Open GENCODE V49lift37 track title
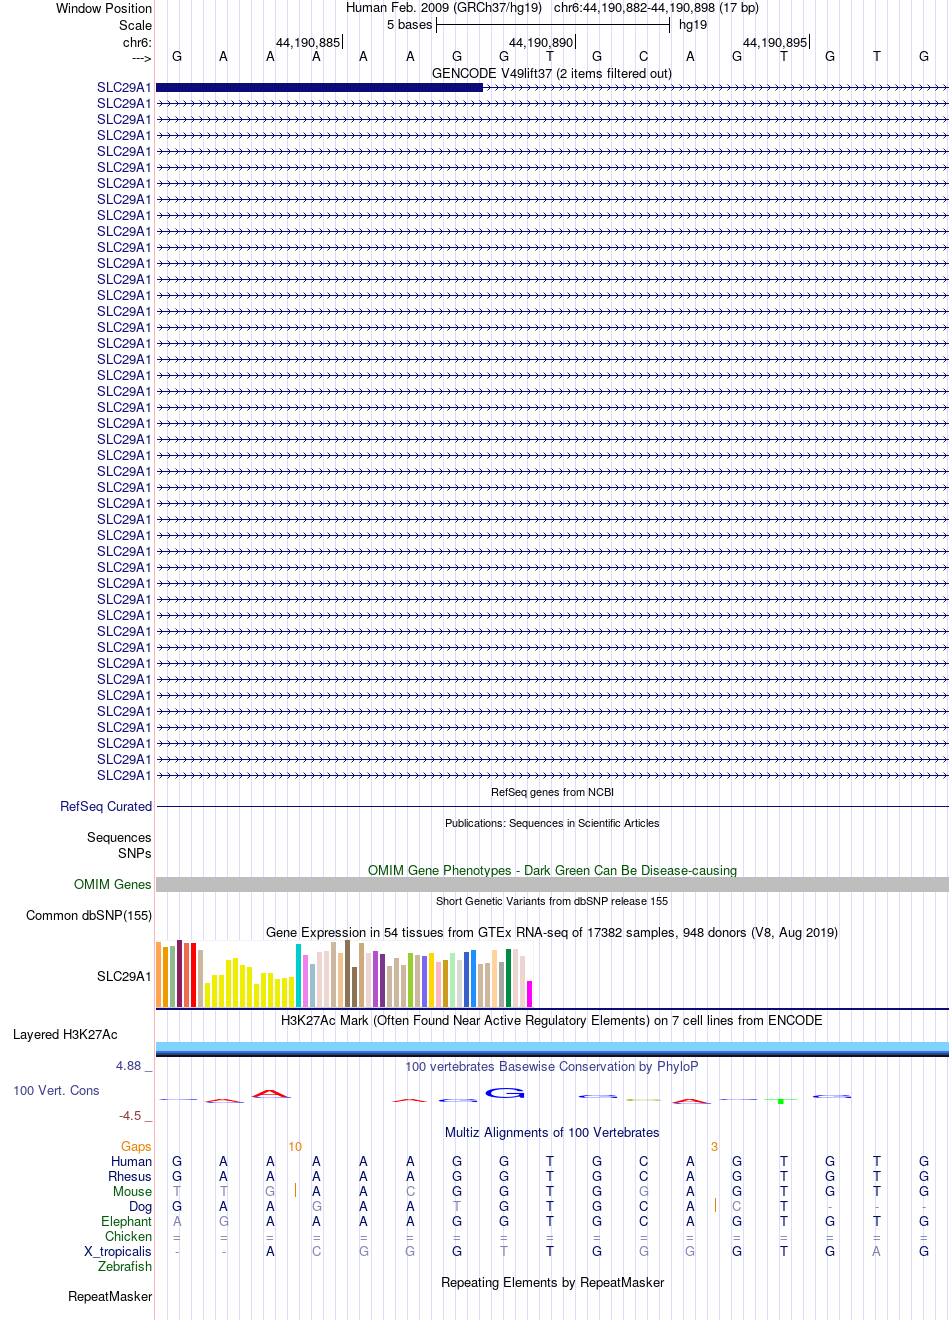950x1320 pixels. (x=552, y=73)
